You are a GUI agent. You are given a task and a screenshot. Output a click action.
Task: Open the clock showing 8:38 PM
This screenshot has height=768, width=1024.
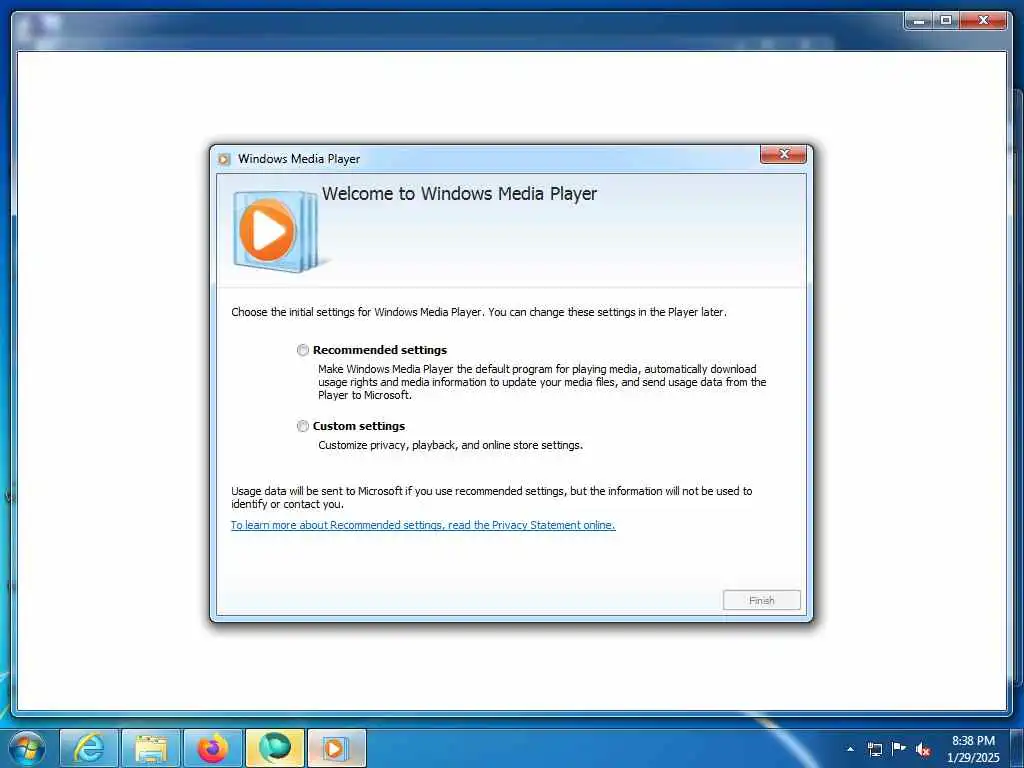pos(973,749)
